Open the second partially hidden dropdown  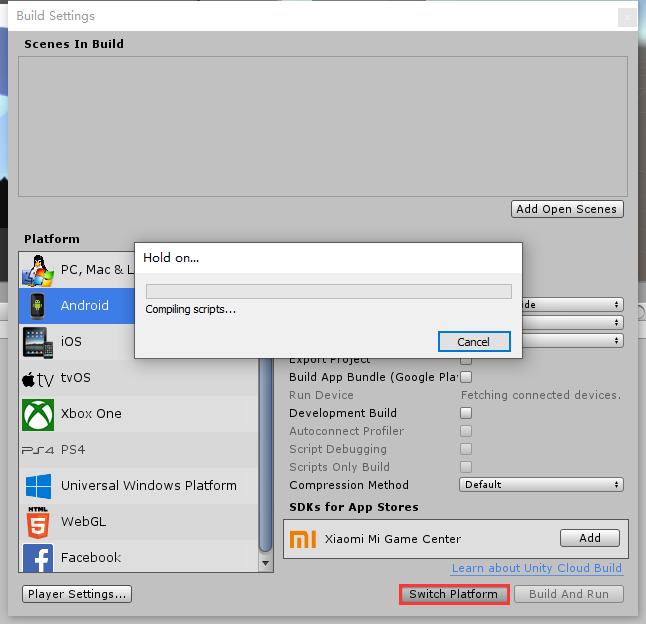(x=573, y=323)
